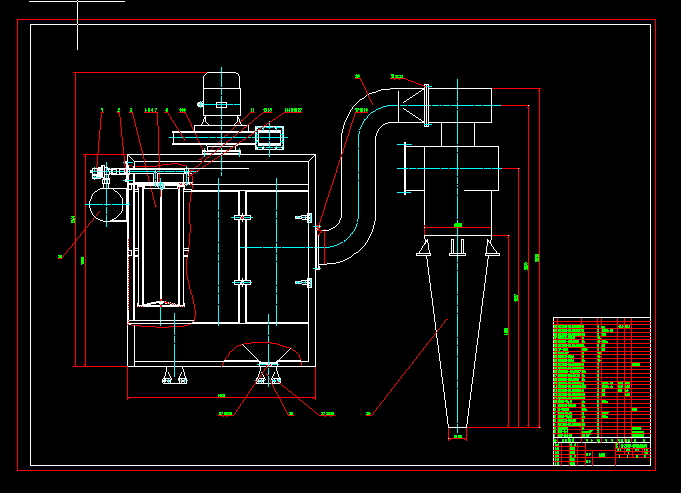This screenshot has height=493, width=681.
Task: Select the horizontal width dimension below the housing
Action: (x=221, y=397)
